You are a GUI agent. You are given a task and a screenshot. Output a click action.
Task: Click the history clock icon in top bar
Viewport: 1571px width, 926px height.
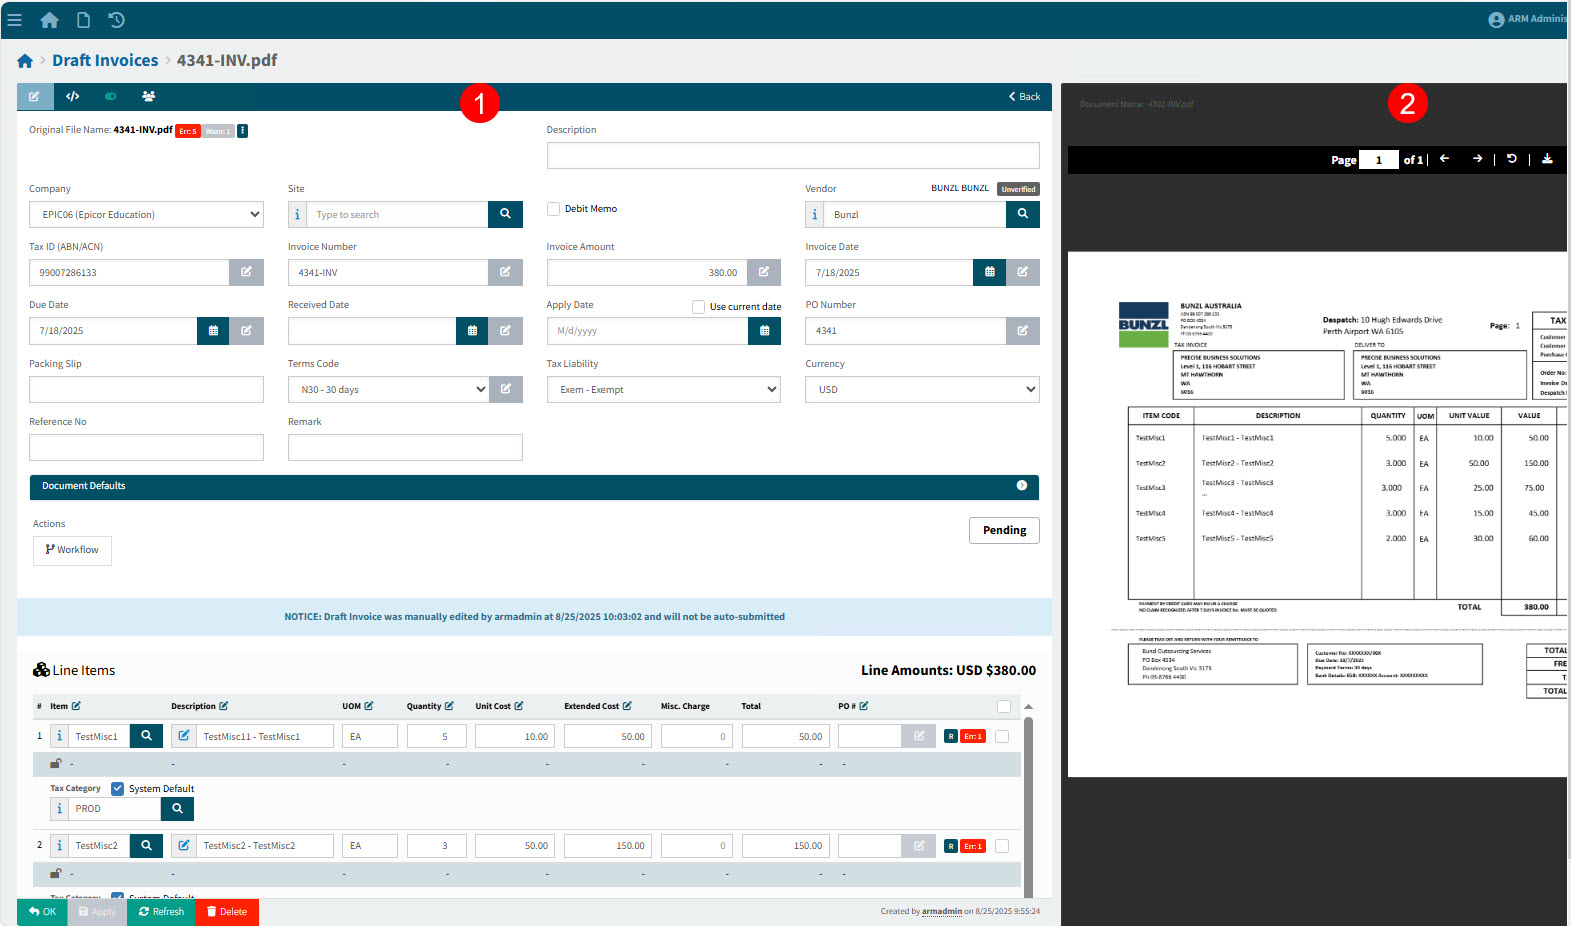[x=116, y=20]
